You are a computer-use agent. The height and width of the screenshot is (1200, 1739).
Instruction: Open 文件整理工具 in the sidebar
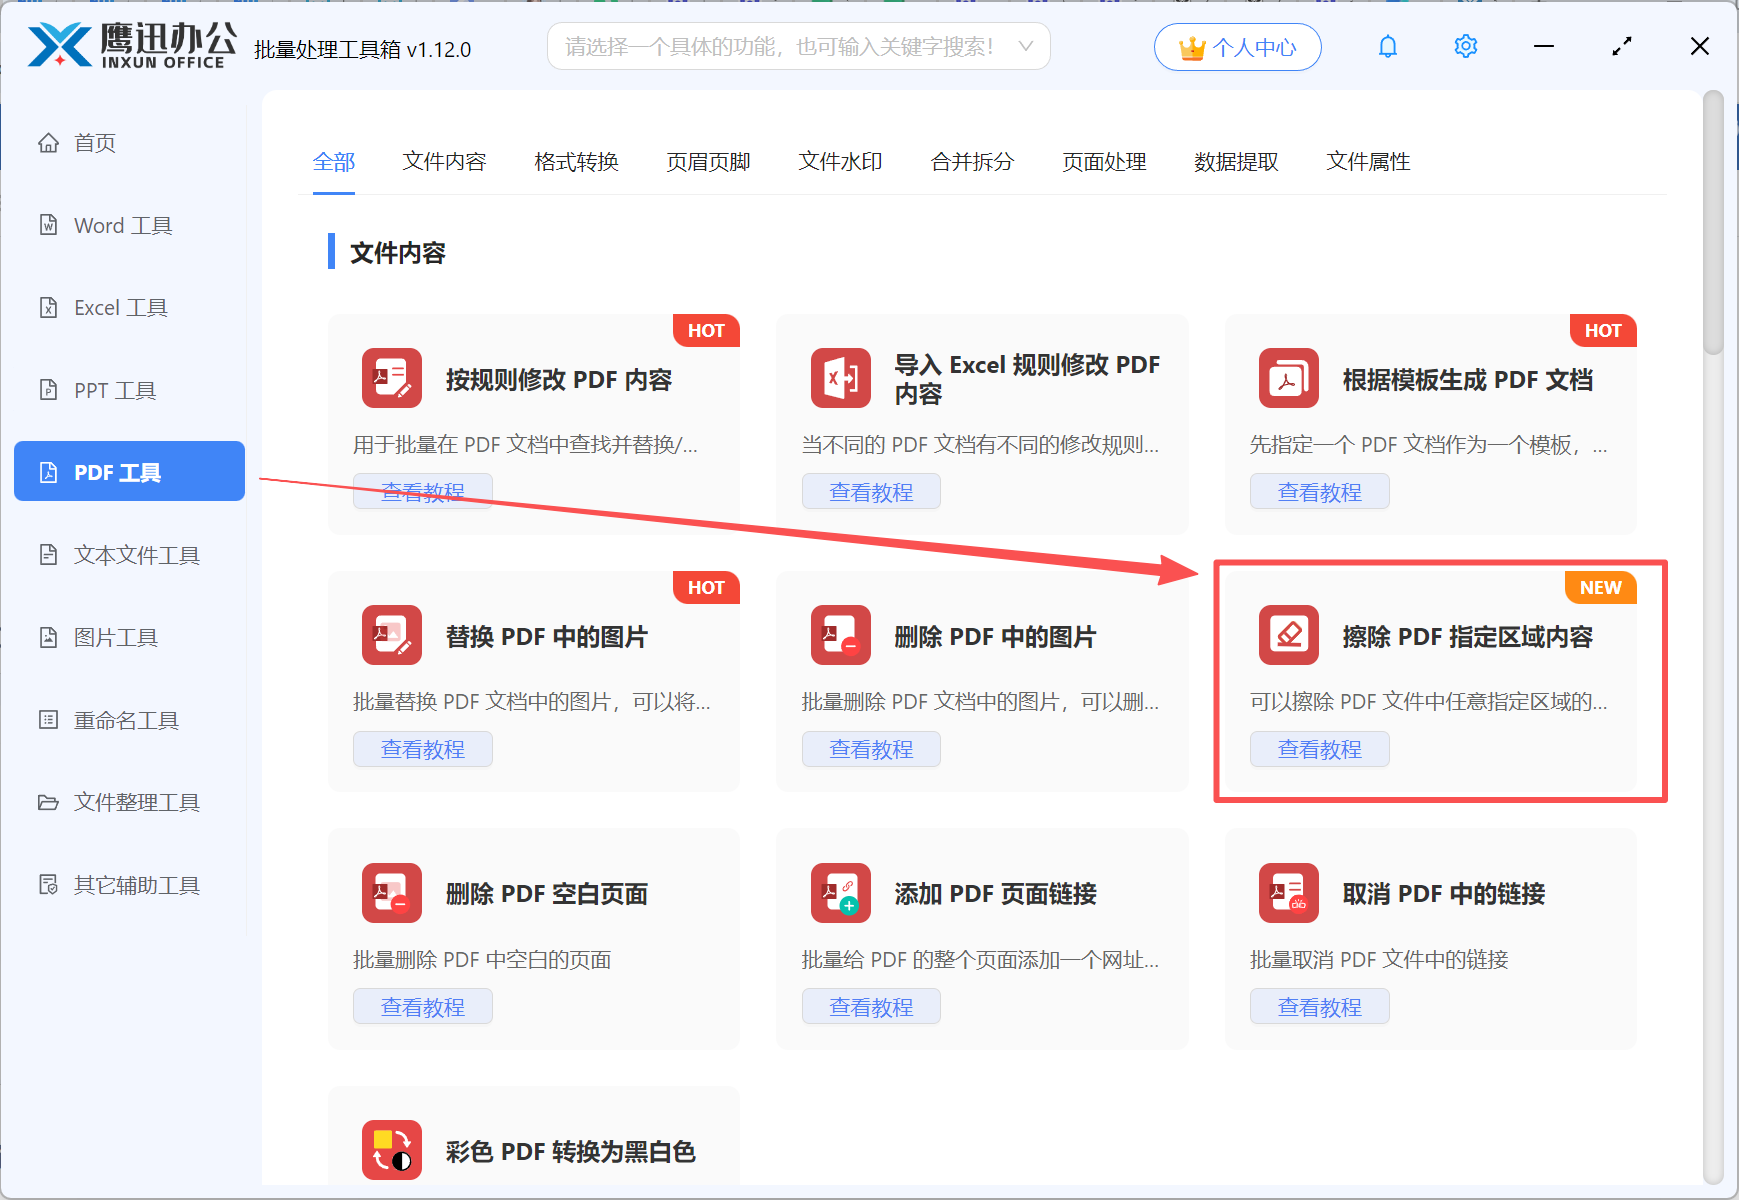pyautogui.click(x=129, y=802)
